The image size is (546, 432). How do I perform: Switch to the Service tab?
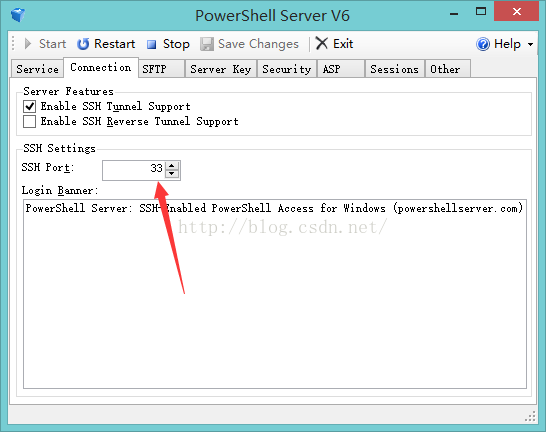click(x=38, y=69)
